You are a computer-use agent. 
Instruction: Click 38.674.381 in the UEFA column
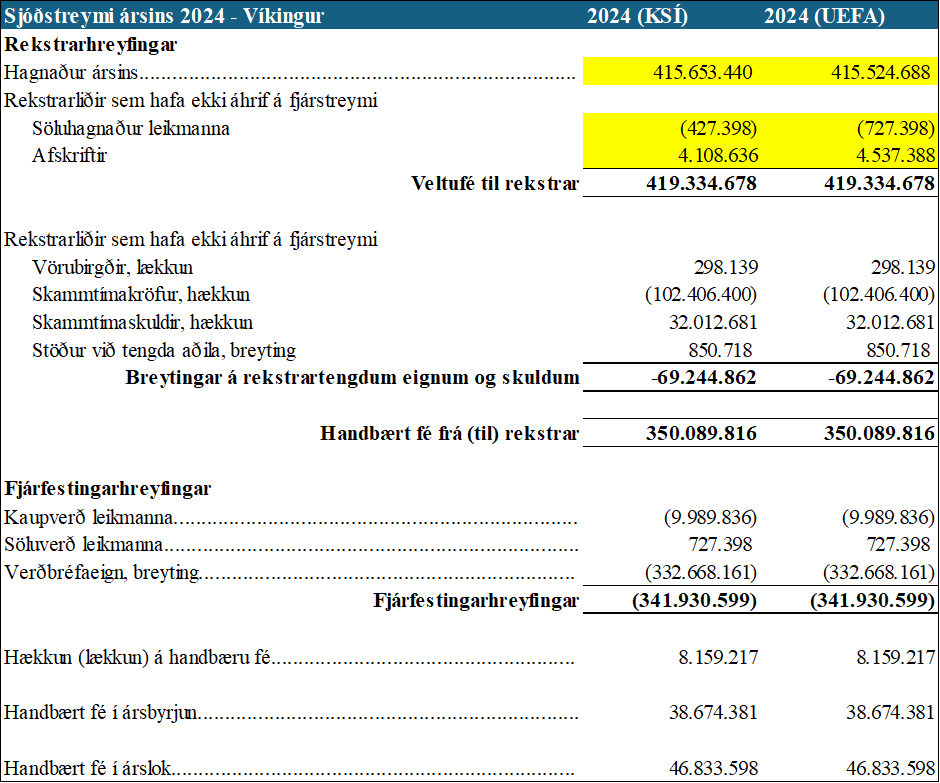[x=891, y=713]
